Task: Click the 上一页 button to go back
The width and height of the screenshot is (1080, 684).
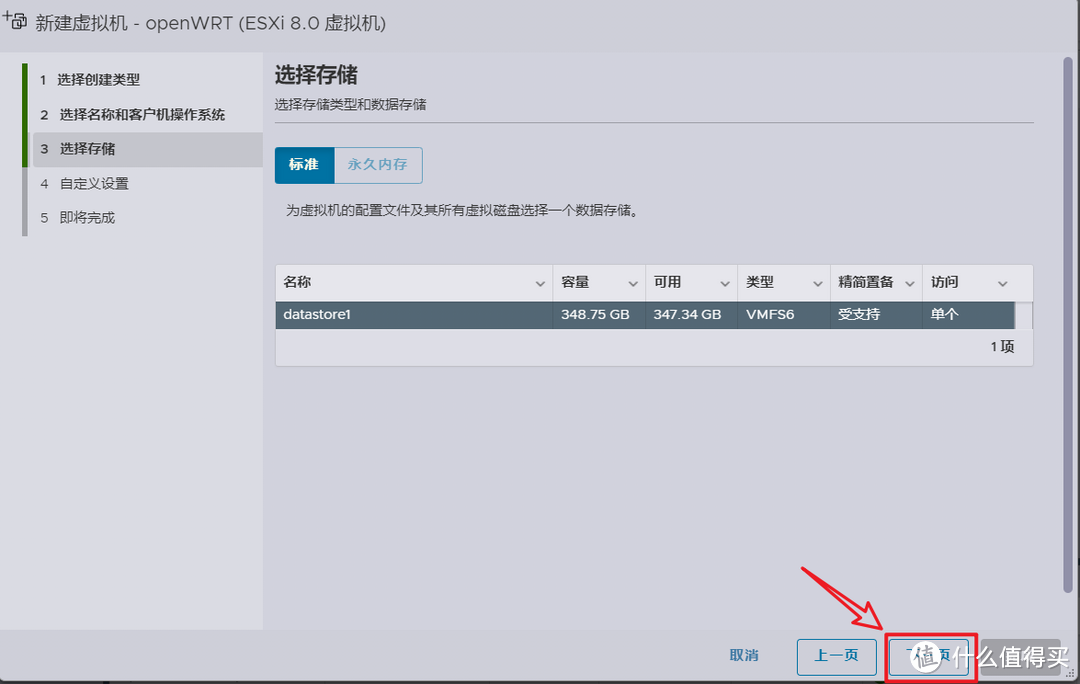Action: coord(836,656)
